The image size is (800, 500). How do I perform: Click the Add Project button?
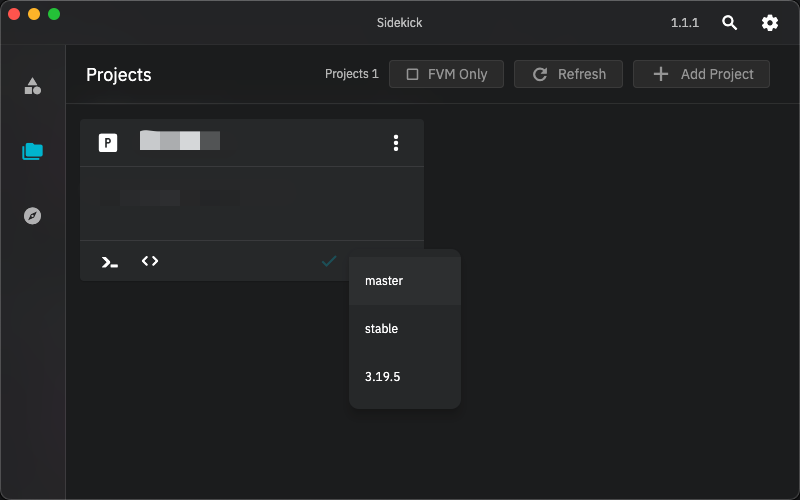(x=702, y=74)
